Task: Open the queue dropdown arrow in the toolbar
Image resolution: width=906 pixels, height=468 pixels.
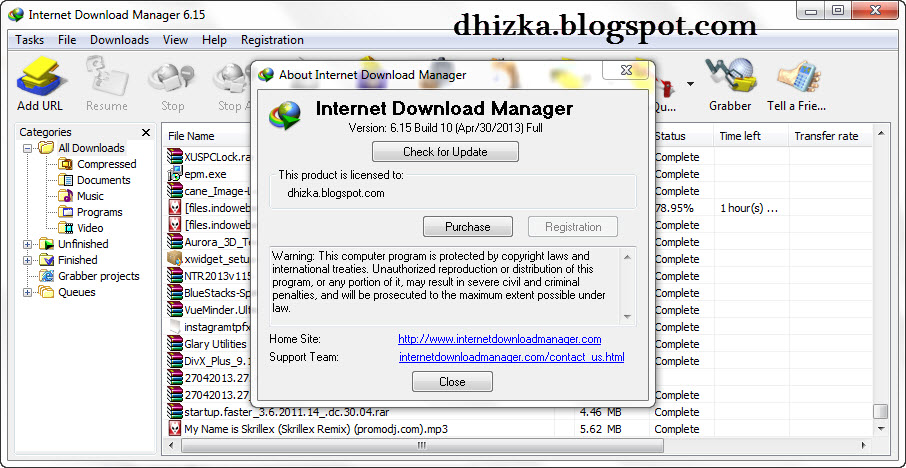Action: [690, 84]
